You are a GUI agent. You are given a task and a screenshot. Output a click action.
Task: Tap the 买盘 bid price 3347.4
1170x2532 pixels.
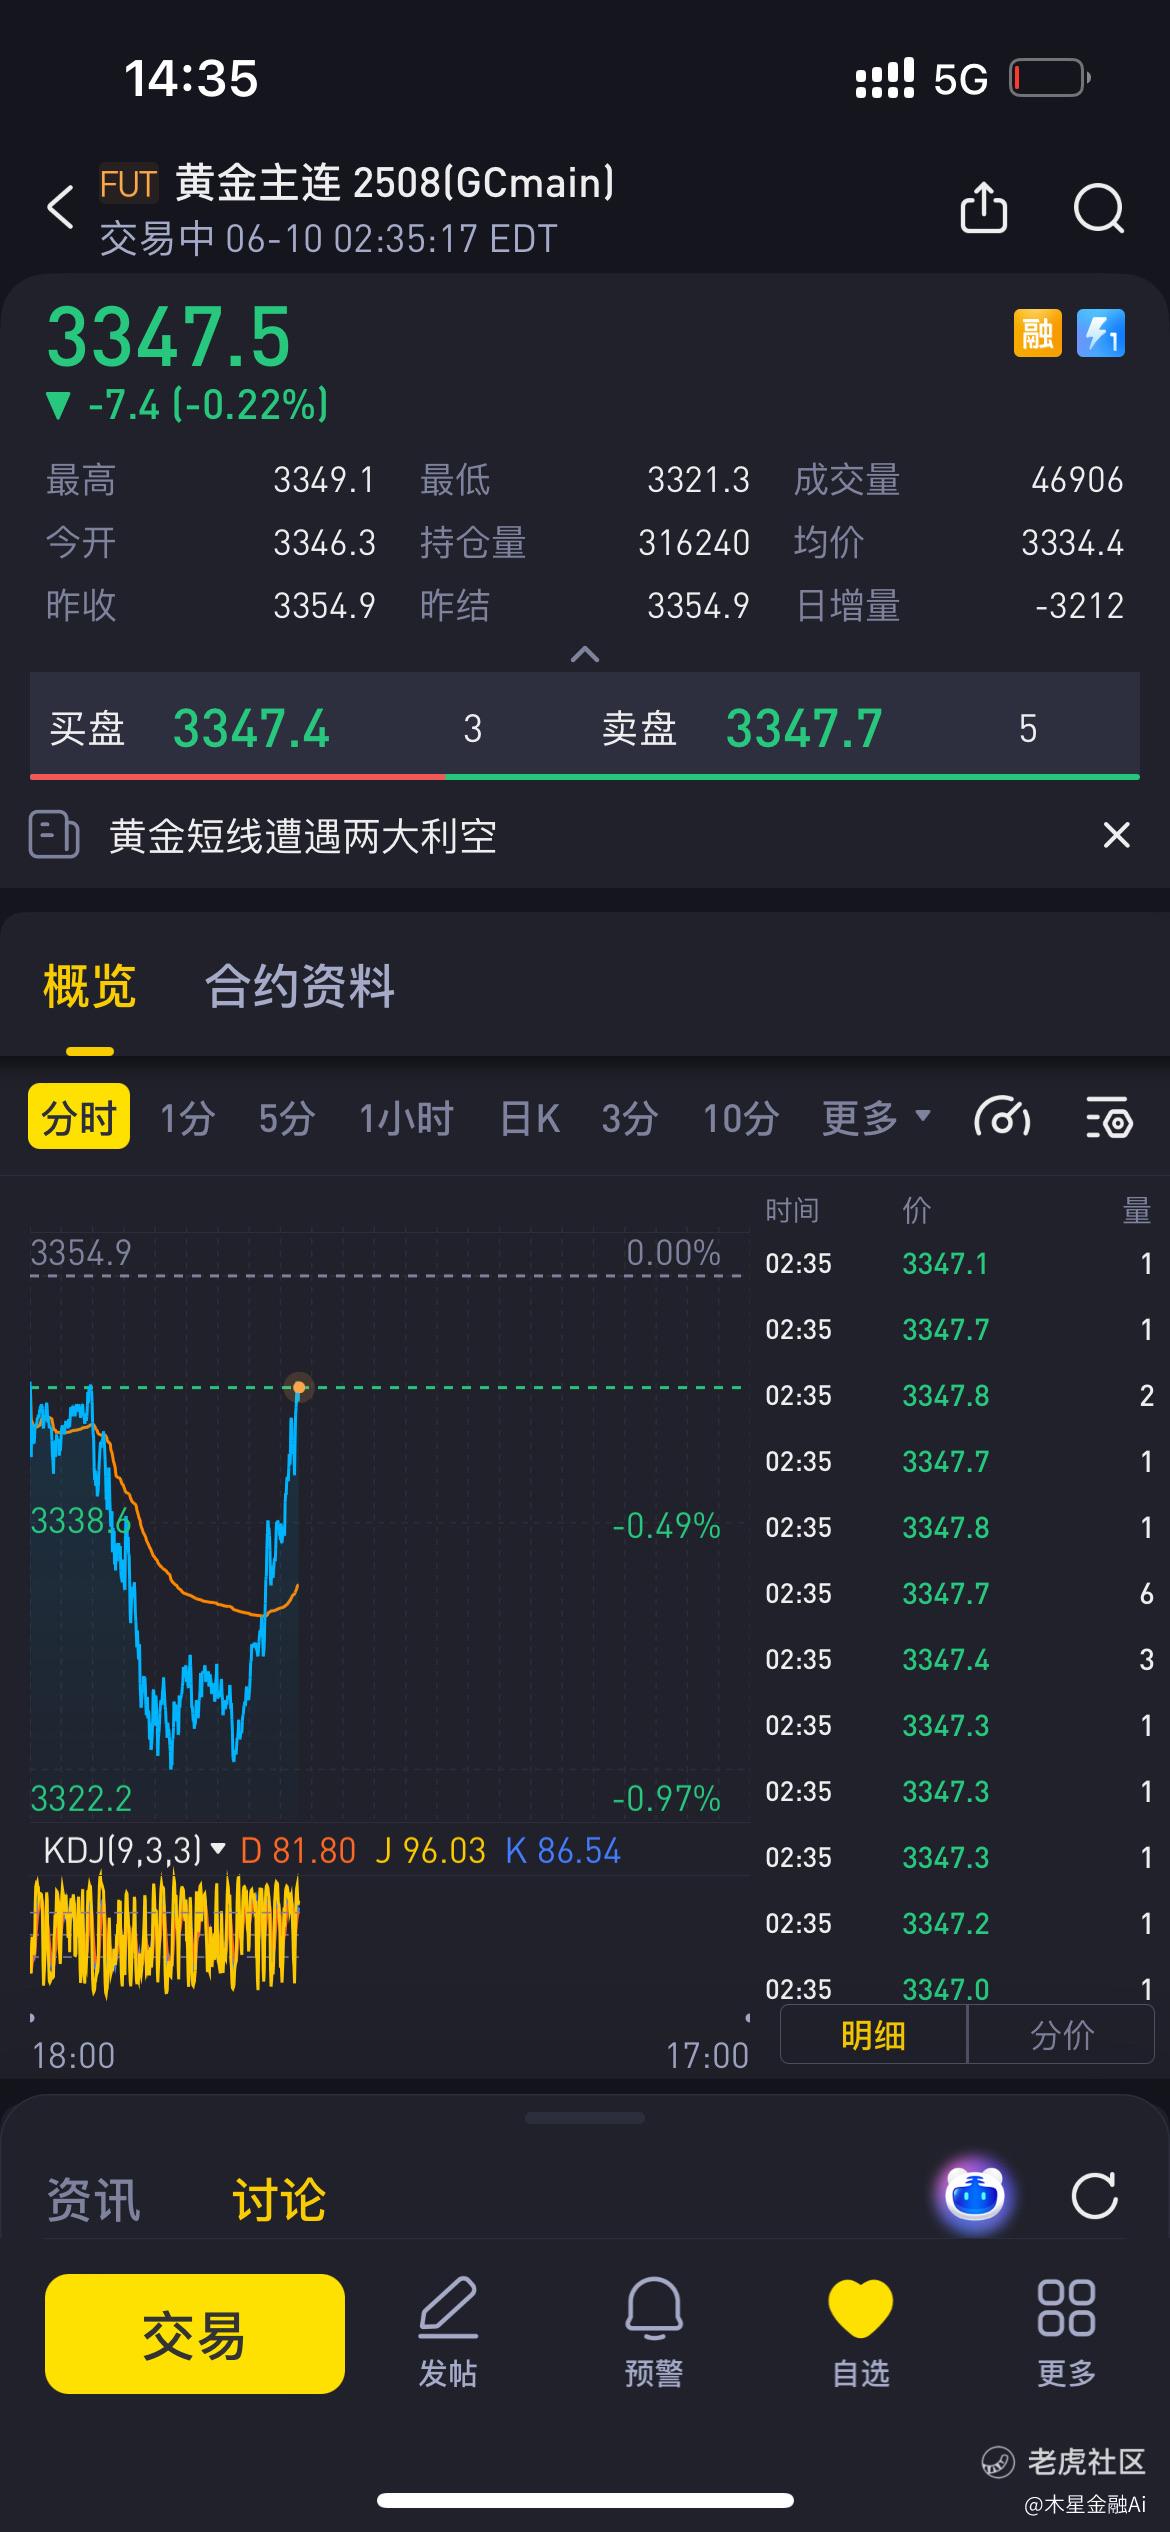coord(251,728)
